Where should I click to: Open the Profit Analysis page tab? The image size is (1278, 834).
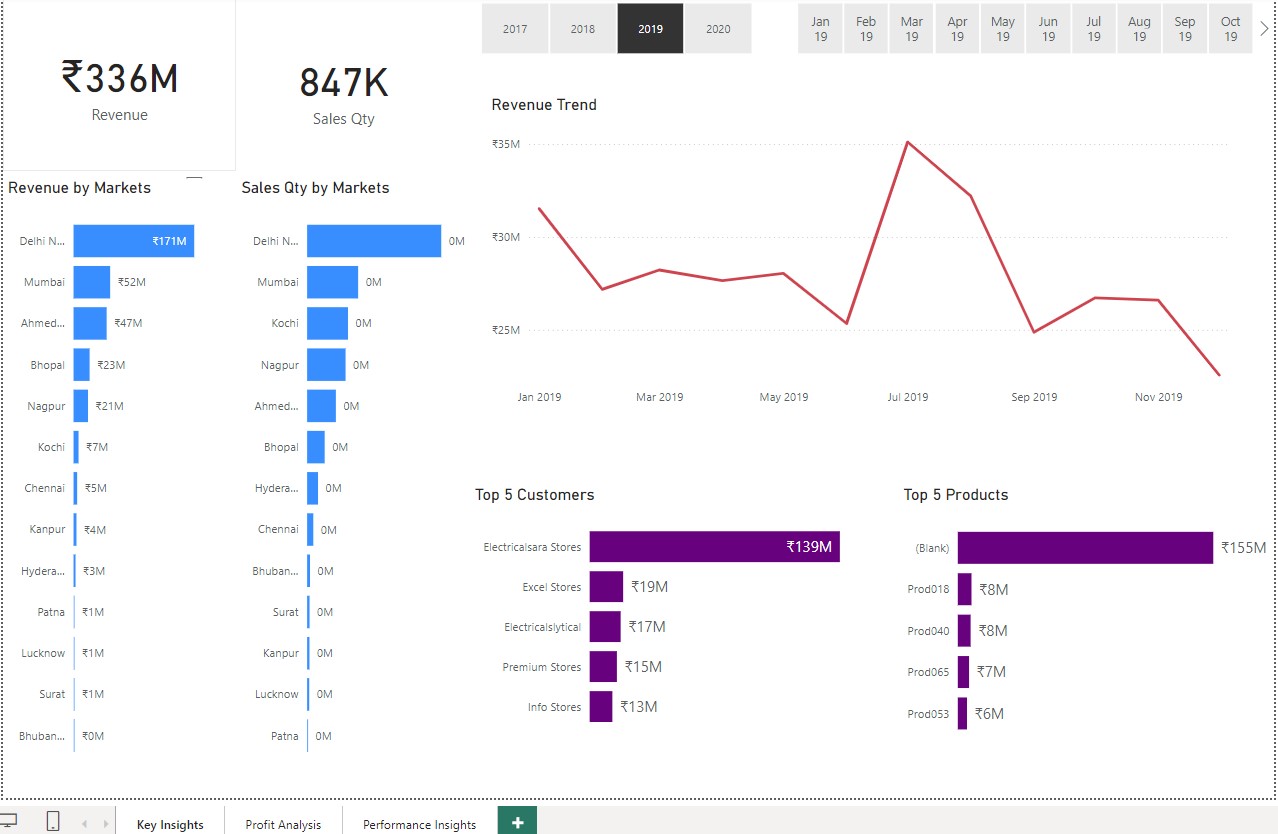click(x=283, y=824)
